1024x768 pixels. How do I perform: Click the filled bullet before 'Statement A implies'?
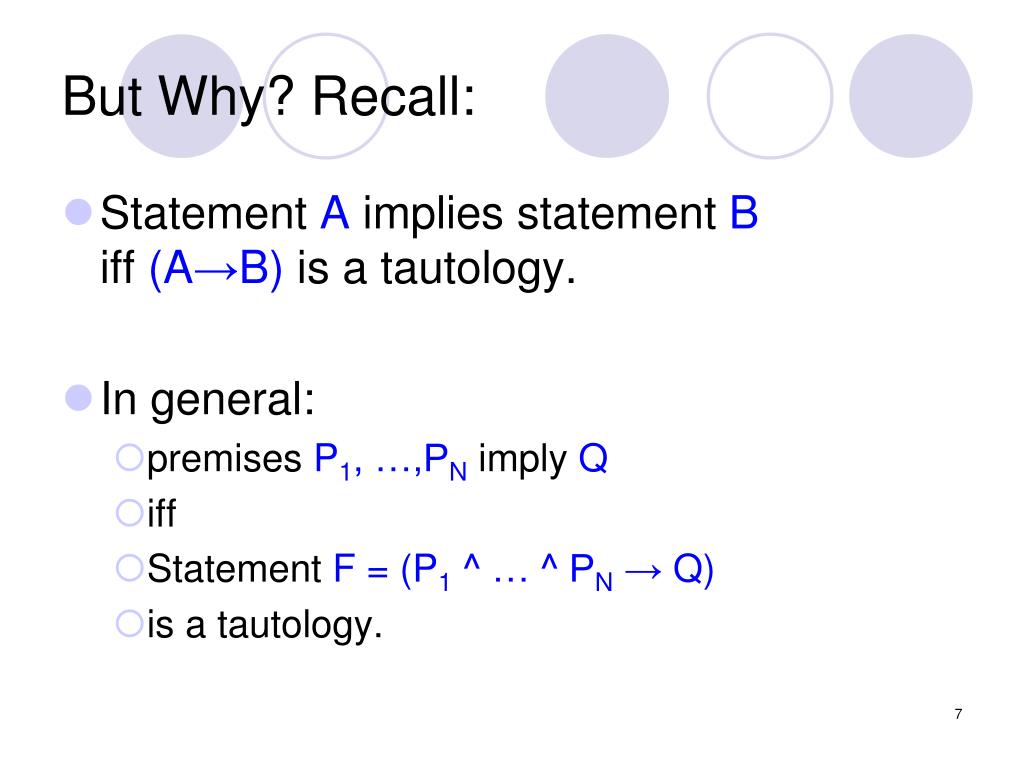[x=78, y=212]
